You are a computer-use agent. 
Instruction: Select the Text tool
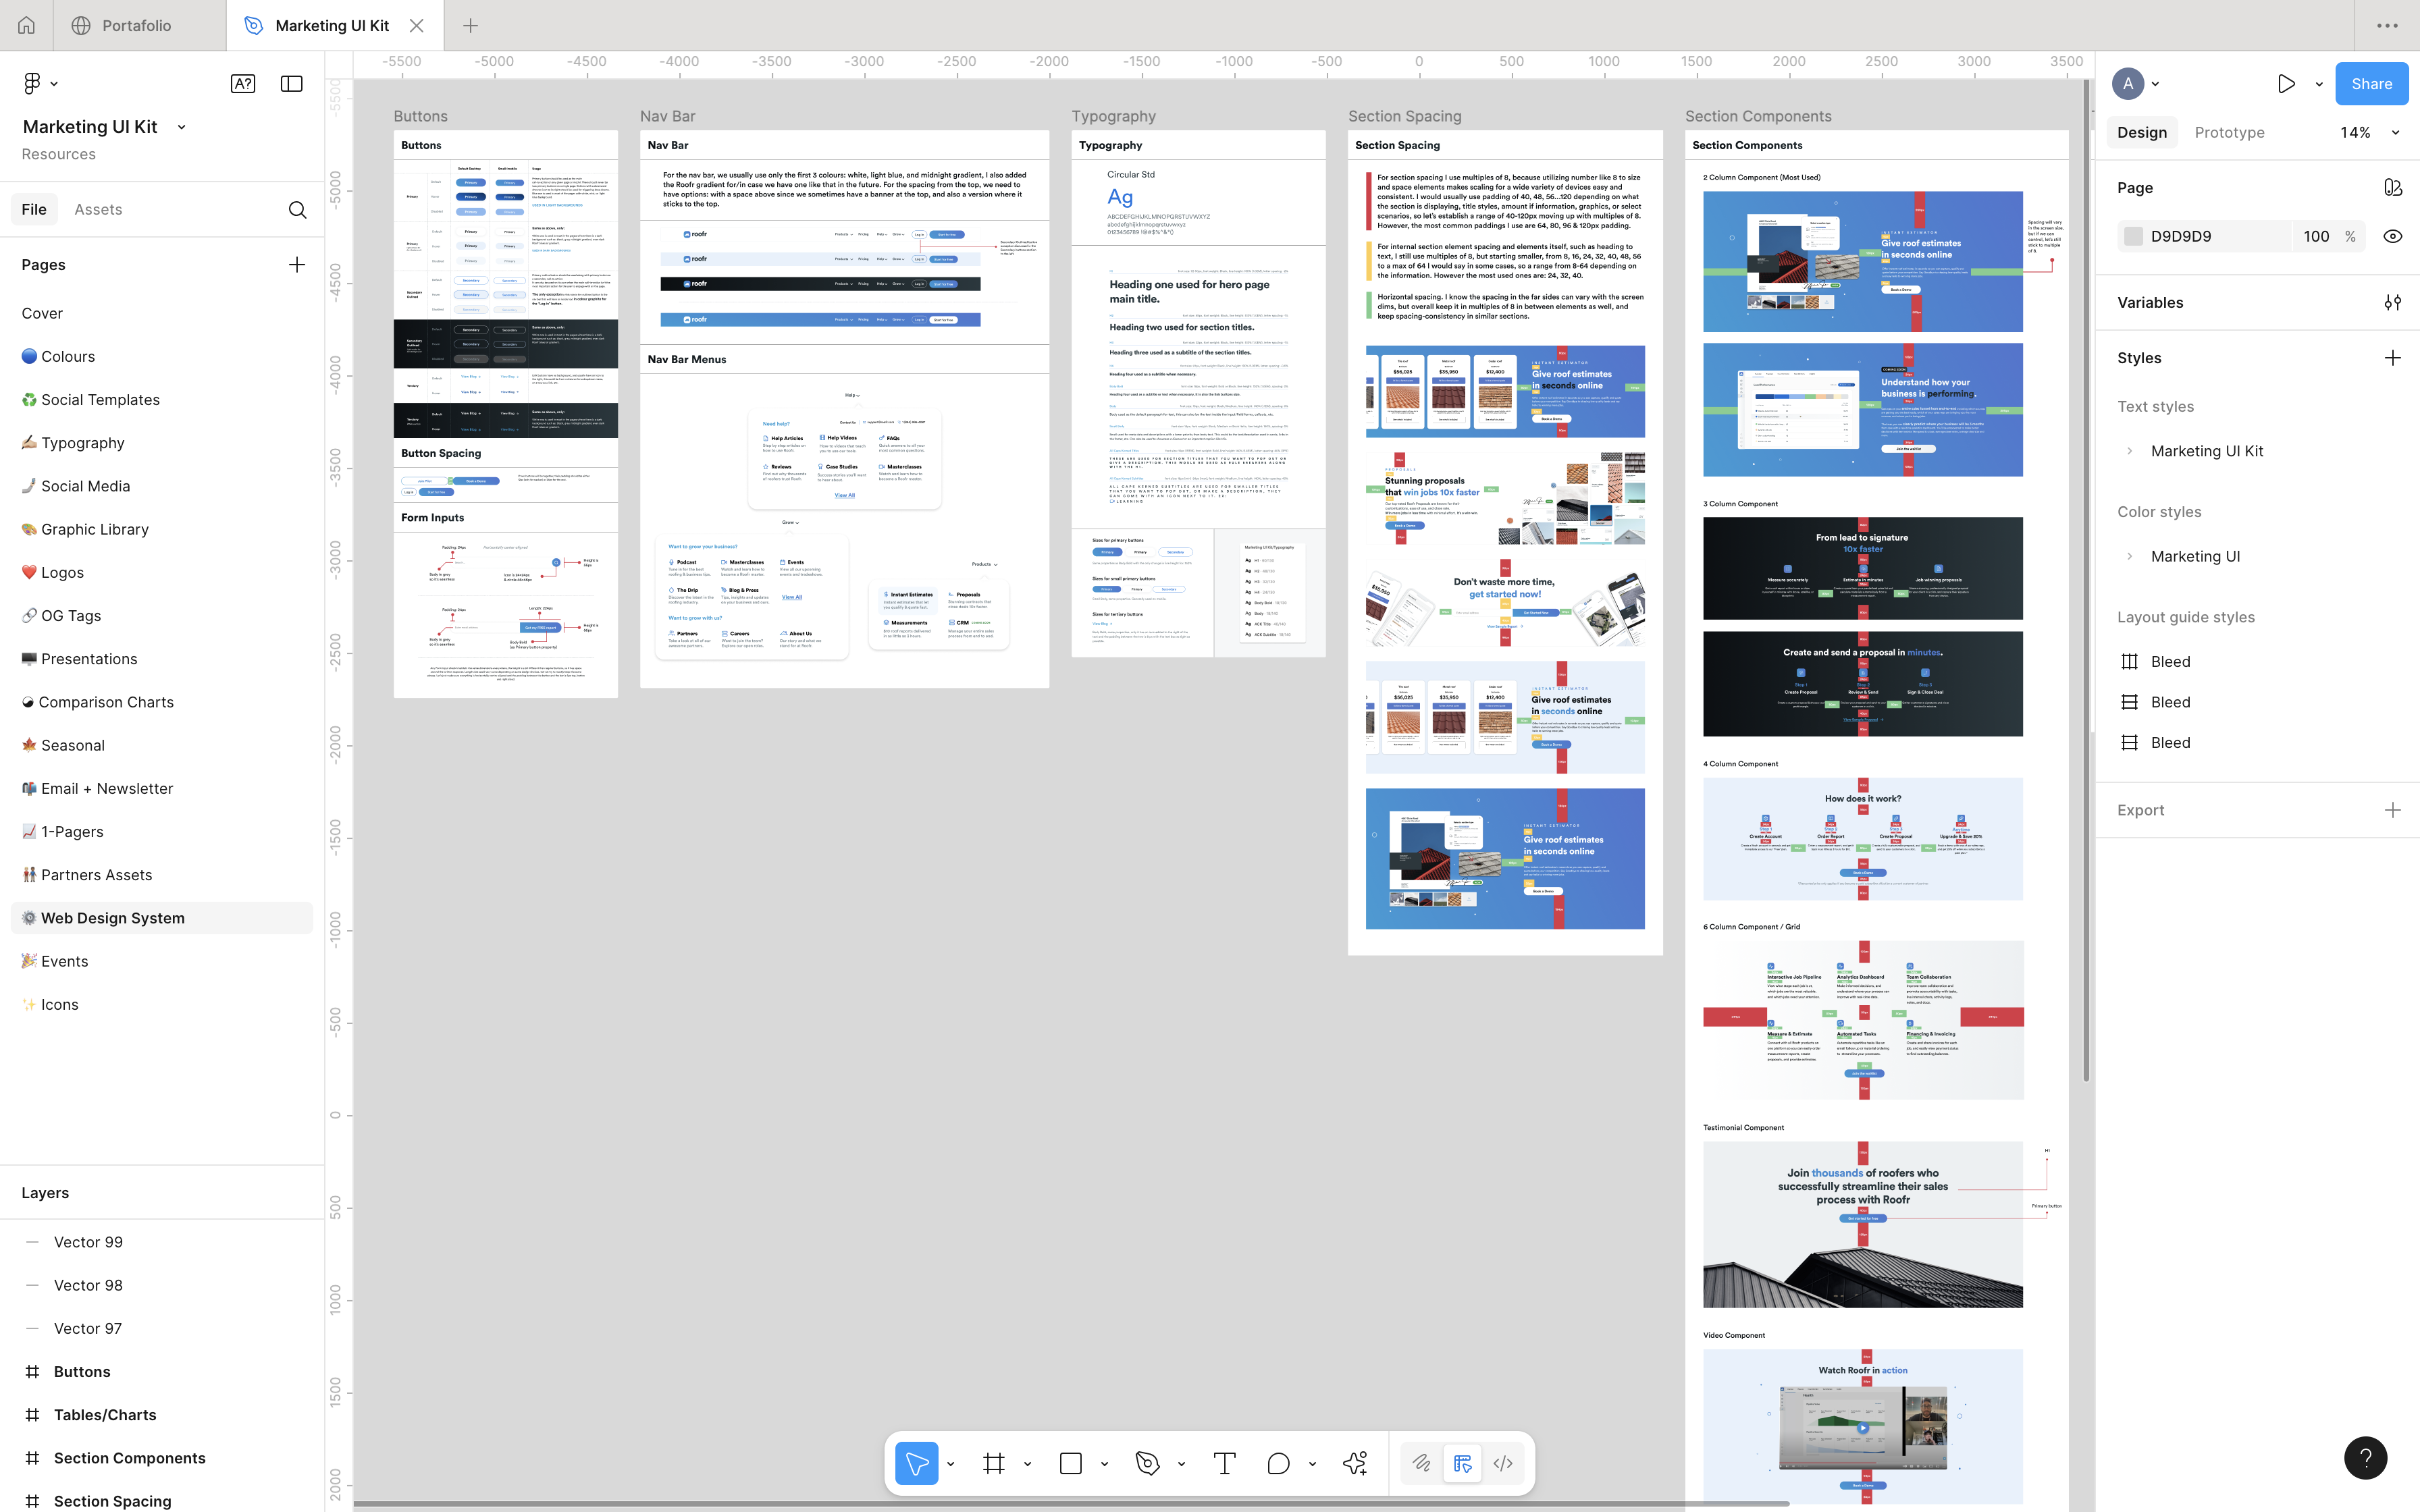click(x=1224, y=1464)
